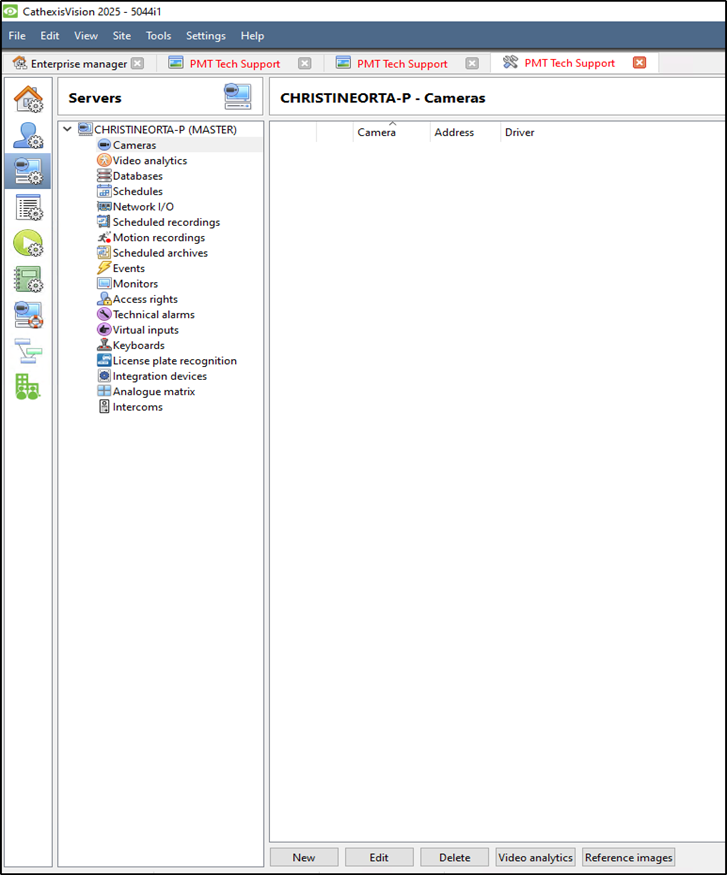
Task: Select Technical alarms in the server tree
Action: 154,315
